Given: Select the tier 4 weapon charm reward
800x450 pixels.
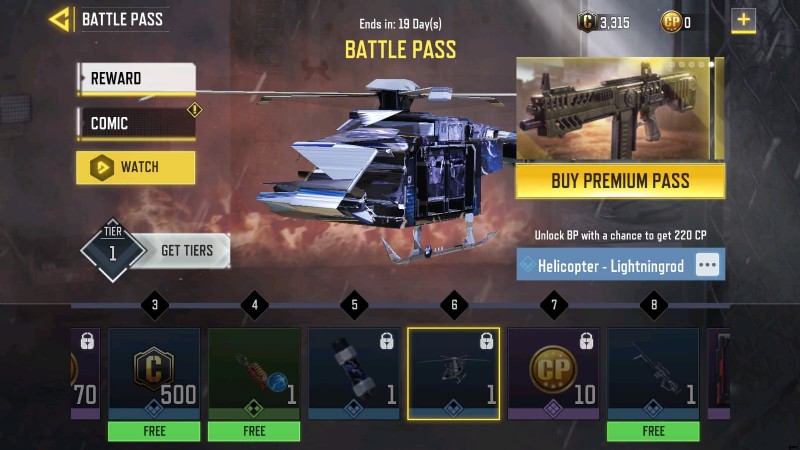Looking at the screenshot, I should 254,374.
